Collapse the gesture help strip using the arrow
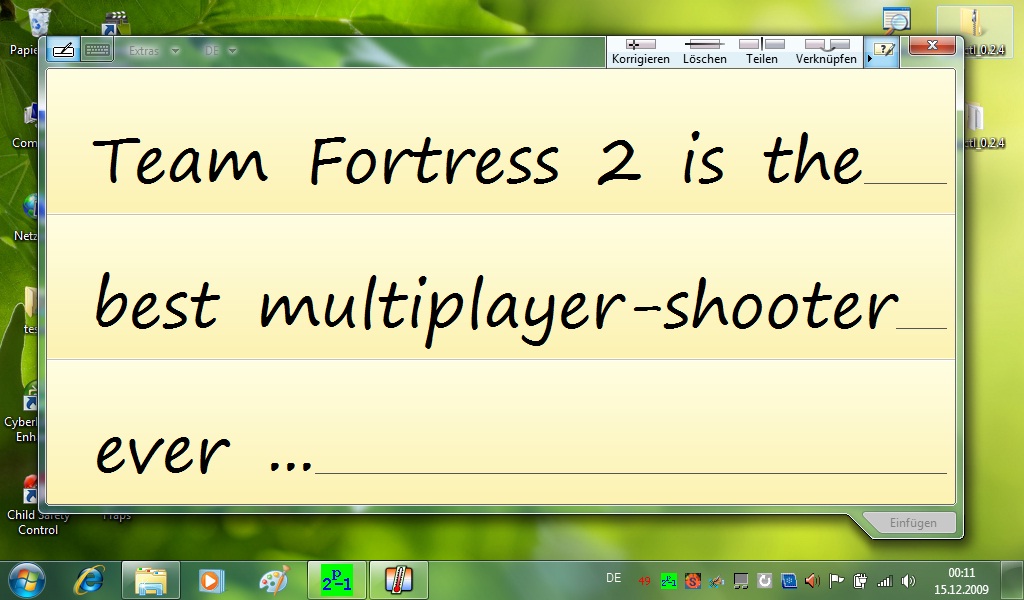1024x600 pixels. click(x=869, y=58)
